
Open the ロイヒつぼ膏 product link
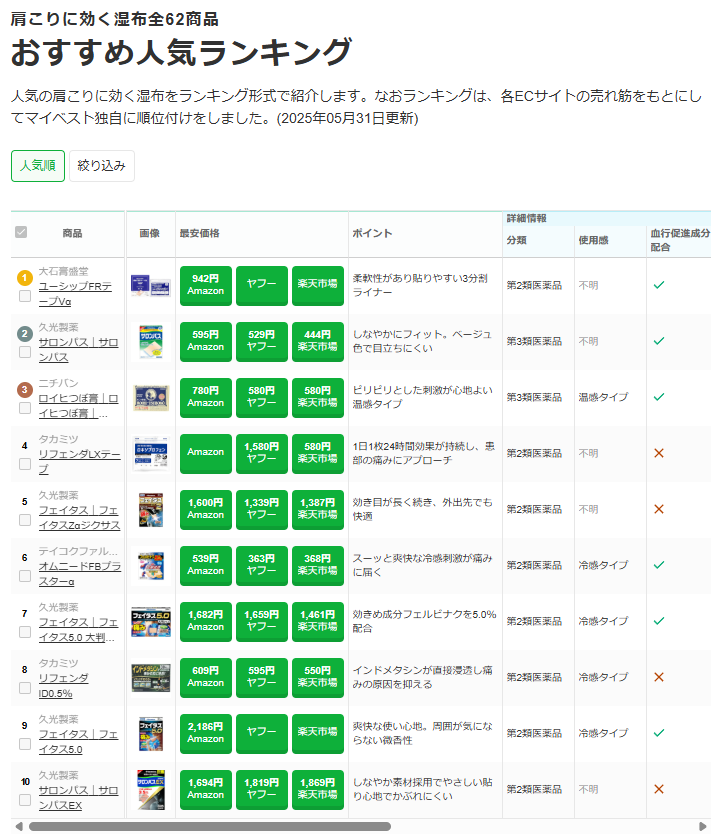tap(78, 406)
